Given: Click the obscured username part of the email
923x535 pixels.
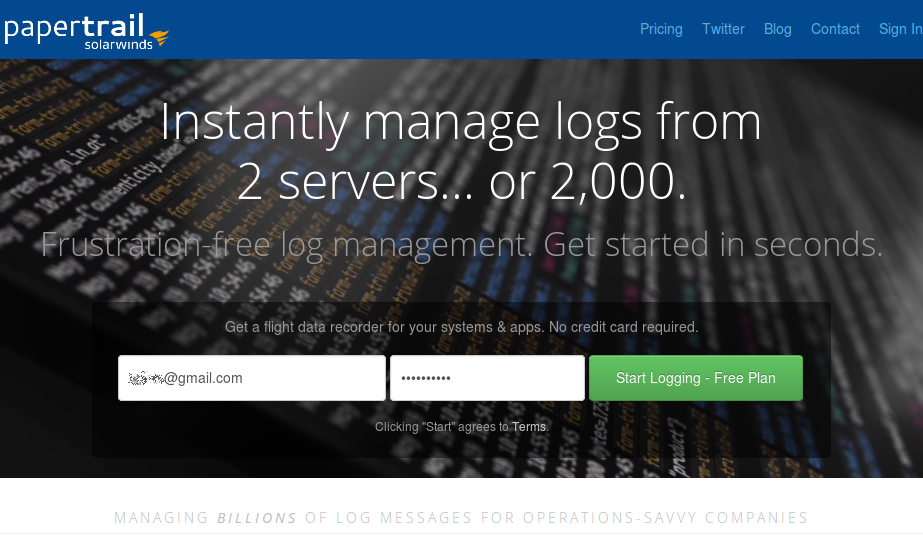Looking at the screenshot, I should tap(146, 378).
